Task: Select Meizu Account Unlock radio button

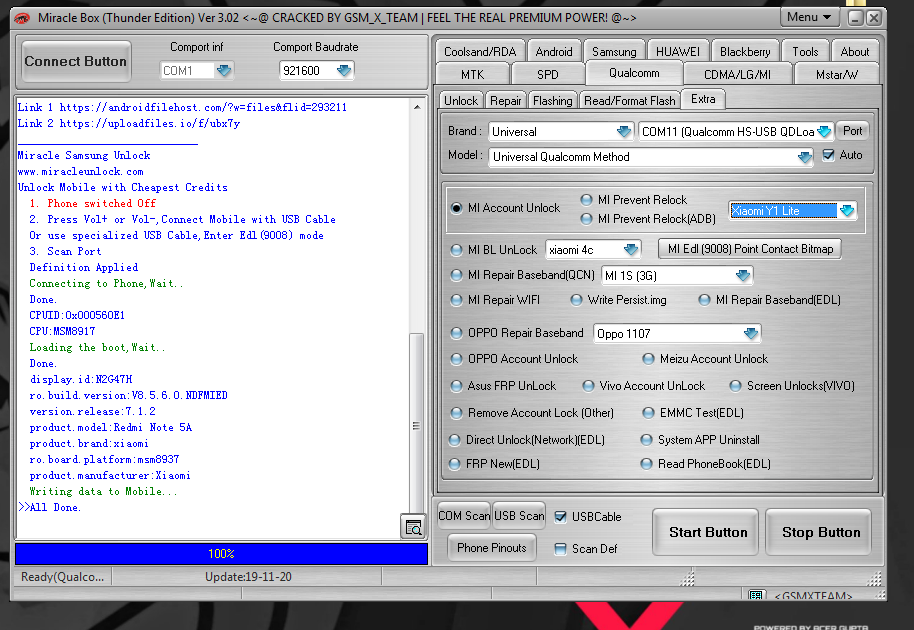Action: pyautogui.click(x=648, y=359)
